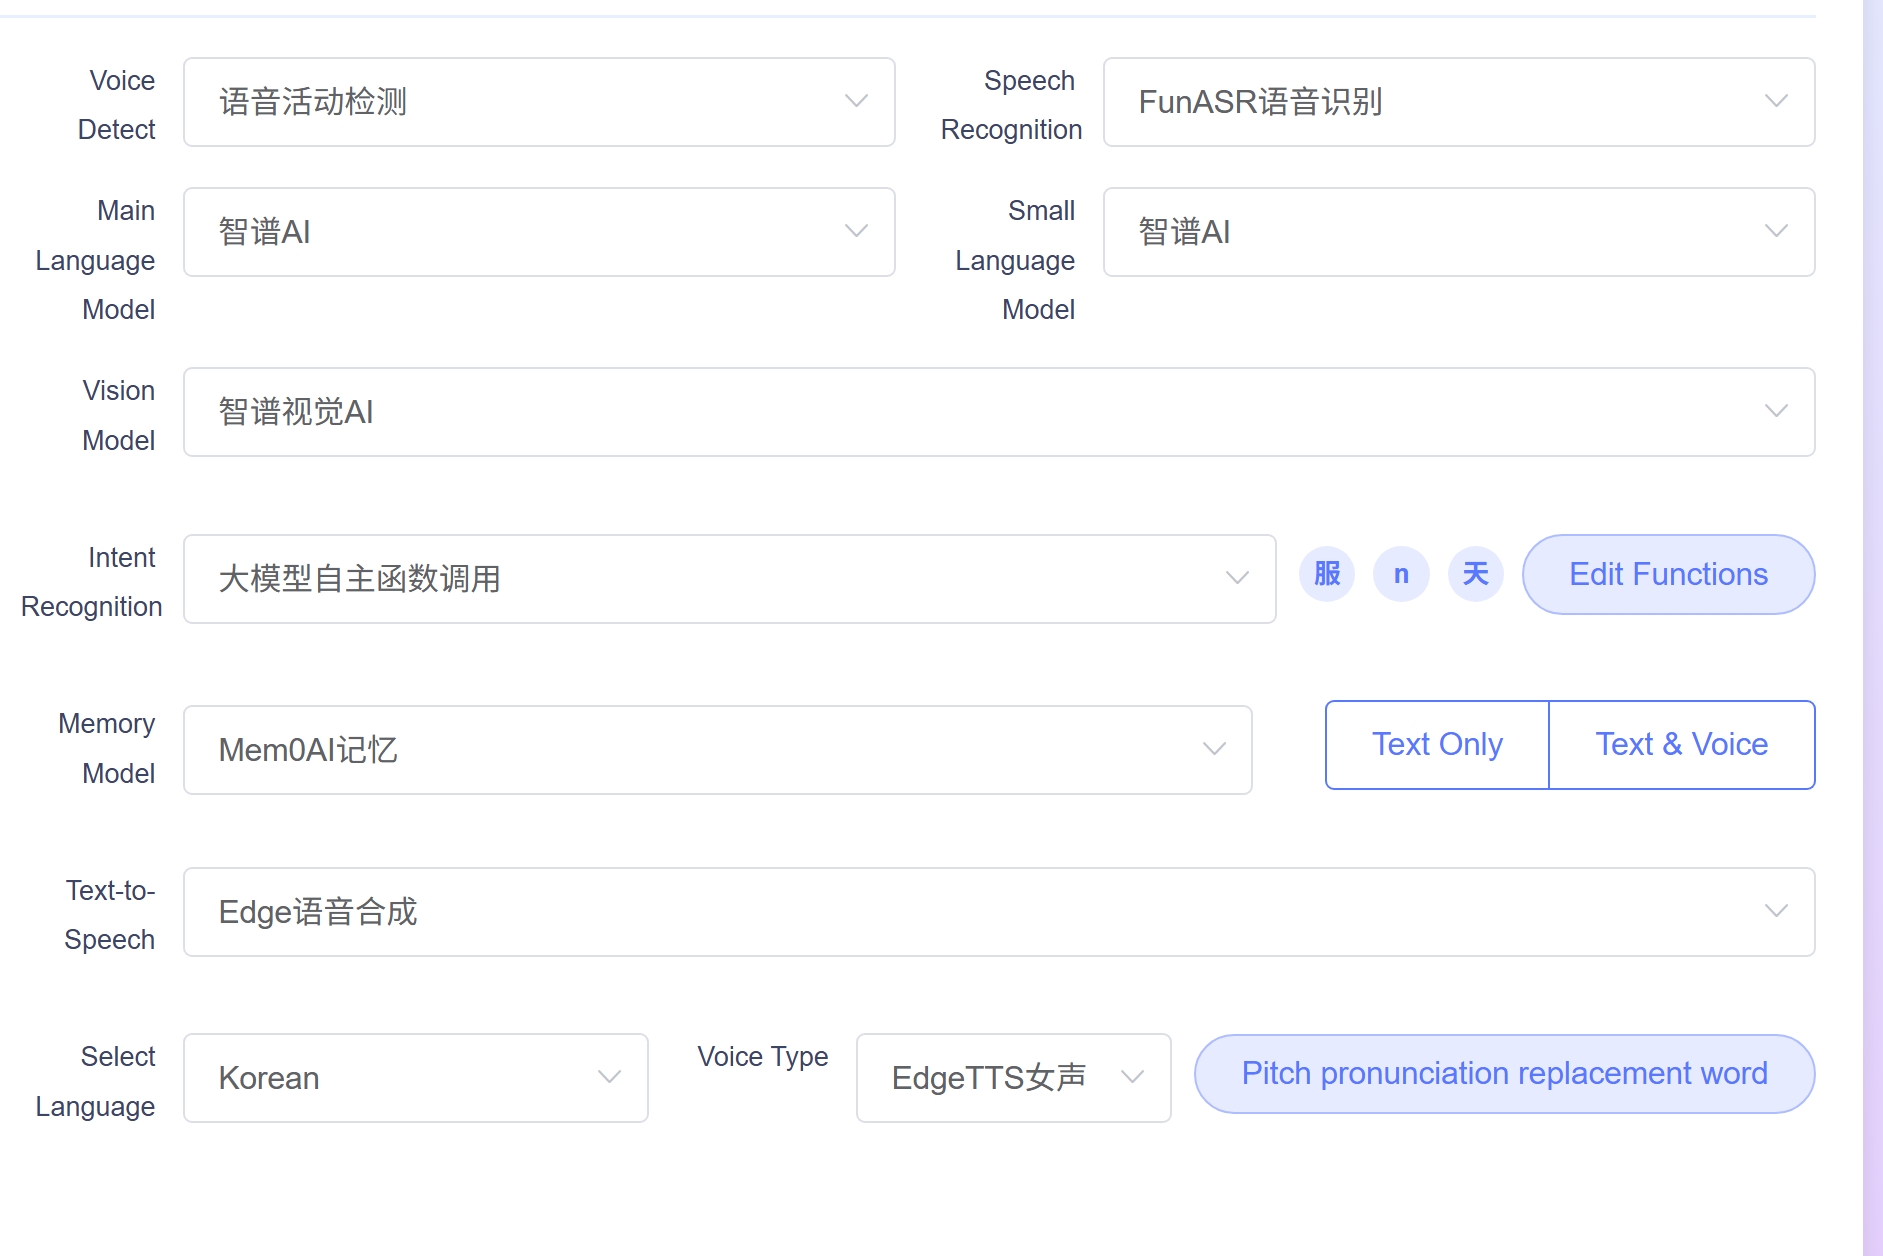Click the 服 function badge icon
The image size is (1883, 1256).
[1327, 574]
